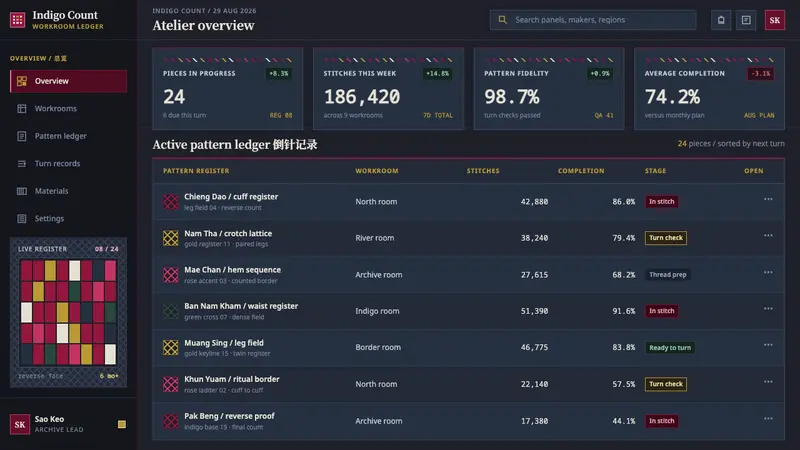Screen dimensions: 800x450
Task: Click the Muang Sing leg field pattern icon
Action: [170, 348]
